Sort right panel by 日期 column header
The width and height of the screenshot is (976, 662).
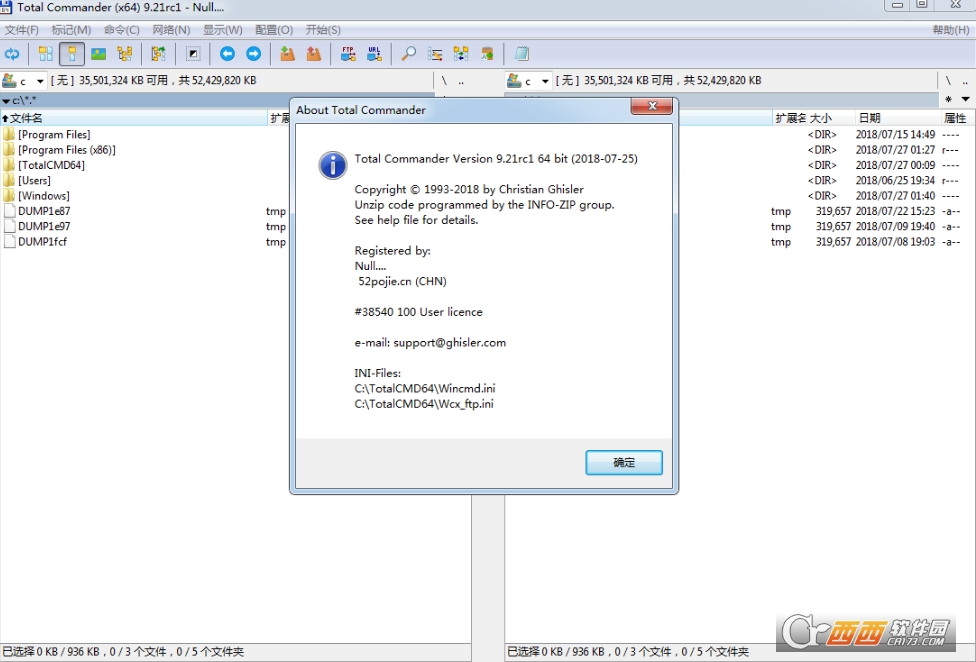(x=870, y=118)
